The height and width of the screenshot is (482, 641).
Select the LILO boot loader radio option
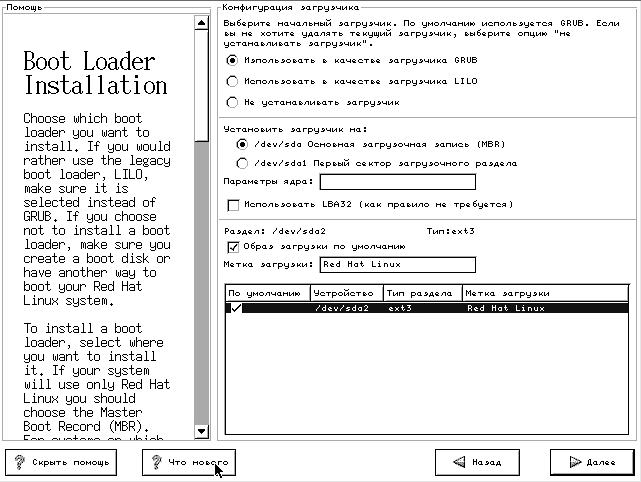pos(233,81)
